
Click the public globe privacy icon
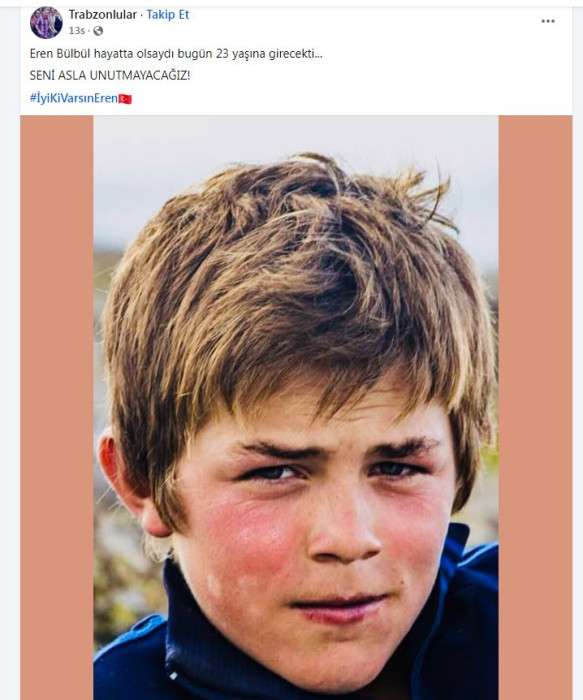click(x=98, y=31)
